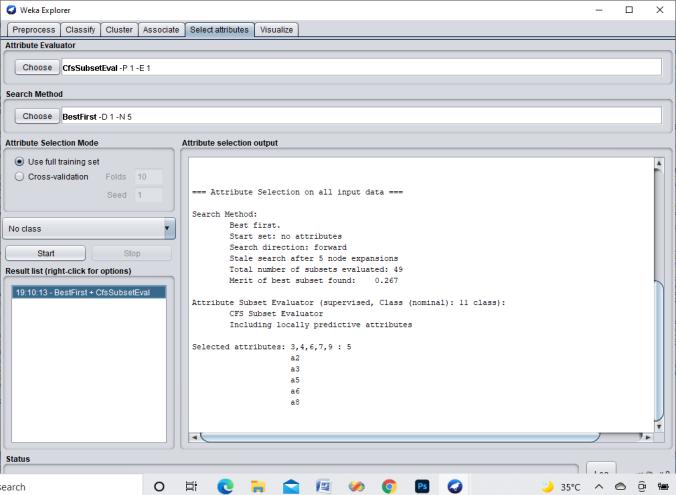
Task: Click the Merit of best subset line
Action: tap(314, 280)
